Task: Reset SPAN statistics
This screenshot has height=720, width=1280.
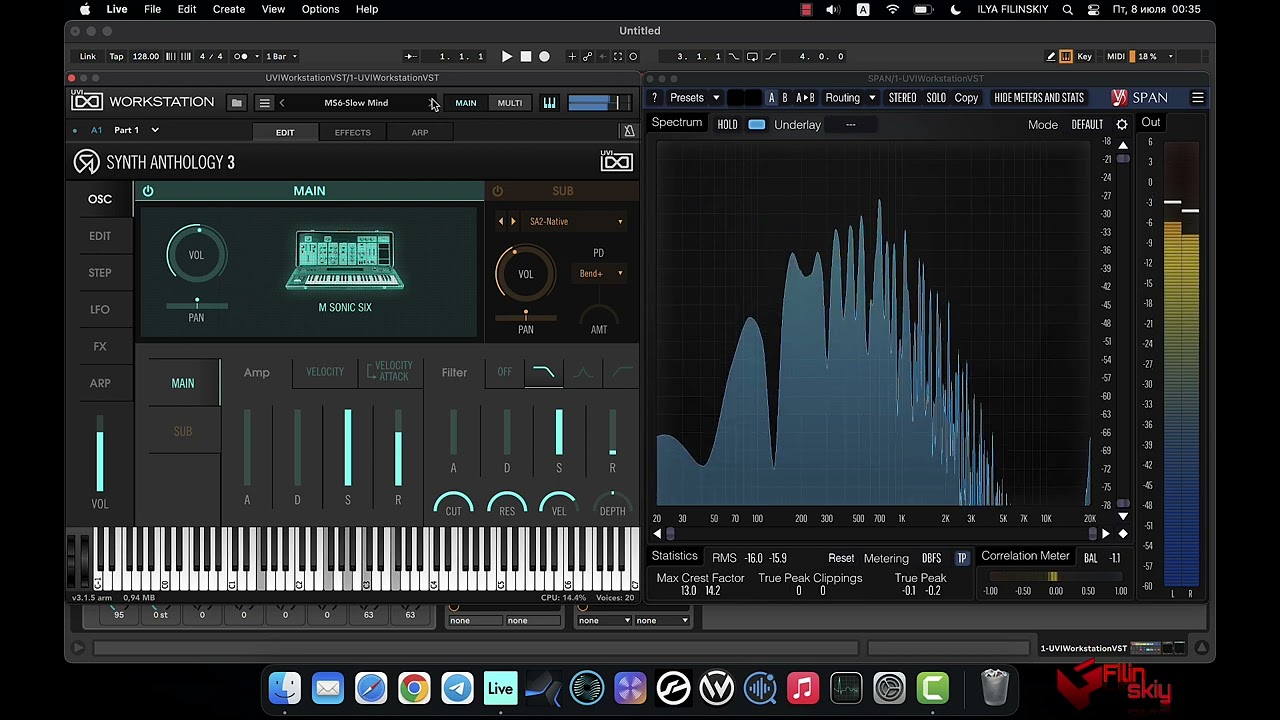Action: pyautogui.click(x=841, y=558)
